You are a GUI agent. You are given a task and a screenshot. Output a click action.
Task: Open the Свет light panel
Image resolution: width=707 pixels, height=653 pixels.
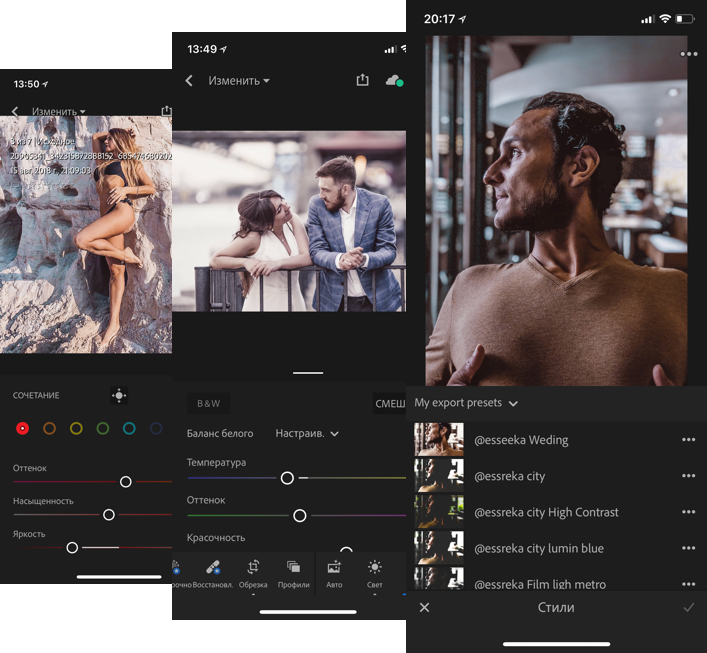pos(375,574)
